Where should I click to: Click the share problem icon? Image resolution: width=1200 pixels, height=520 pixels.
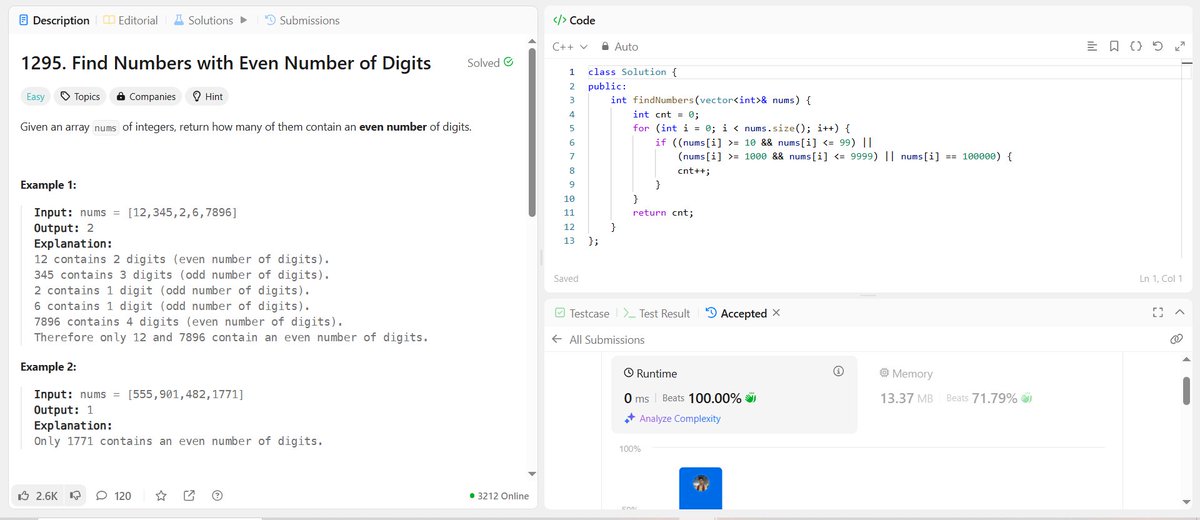pos(189,496)
